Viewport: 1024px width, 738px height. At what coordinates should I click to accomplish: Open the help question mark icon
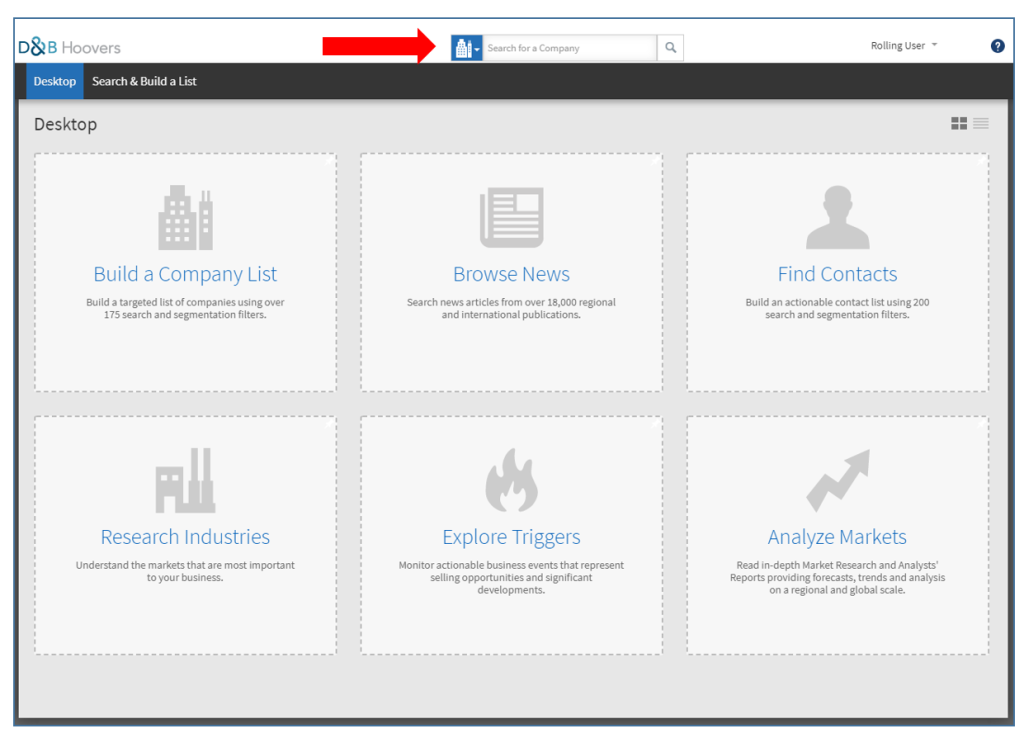coord(997,46)
